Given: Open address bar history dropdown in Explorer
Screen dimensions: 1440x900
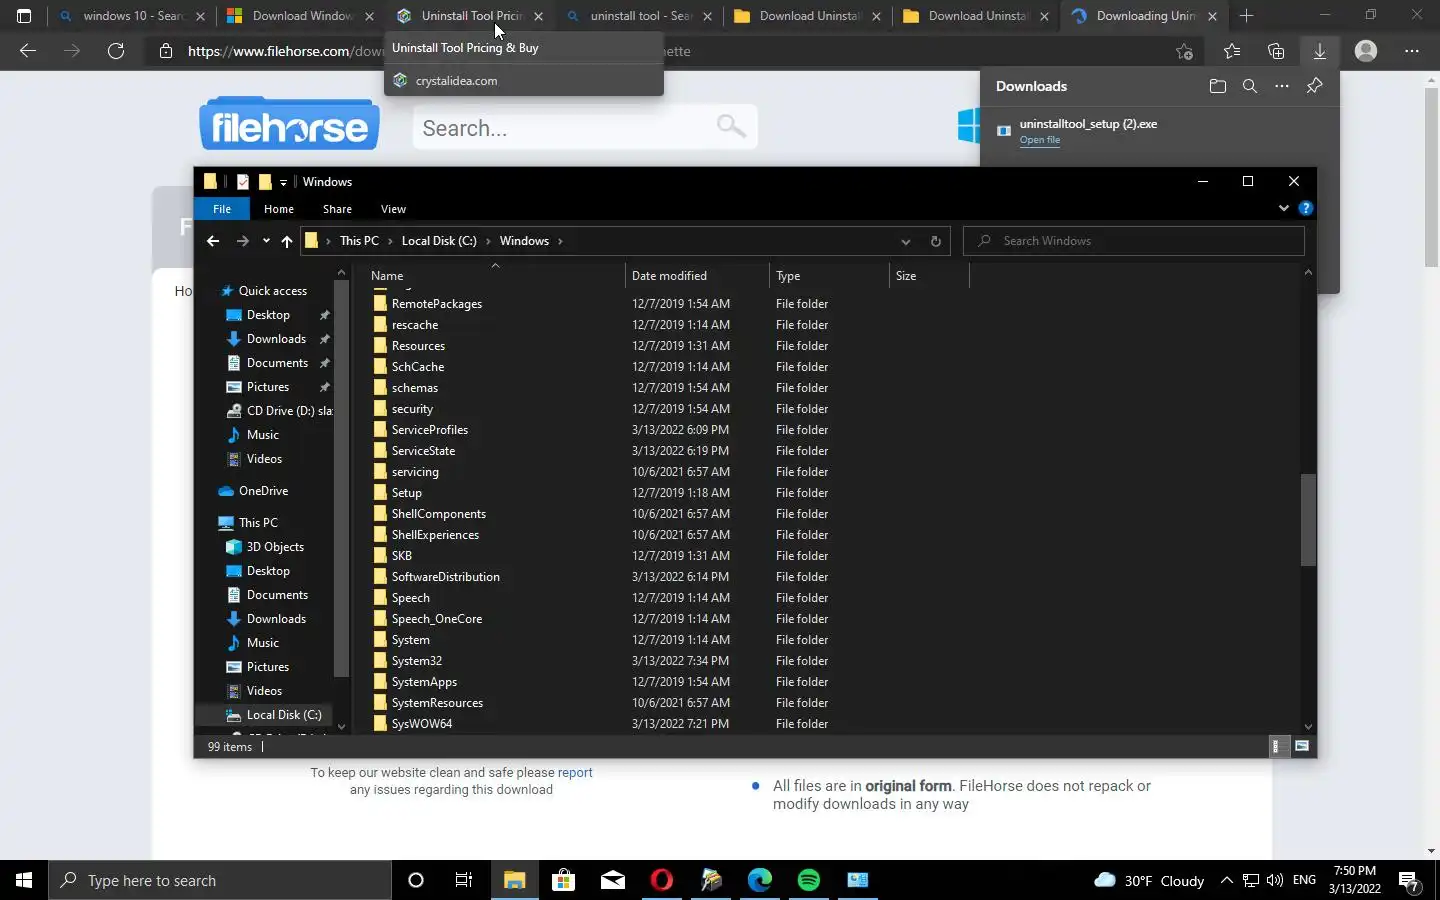Looking at the screenshot, I should [905, 241].
